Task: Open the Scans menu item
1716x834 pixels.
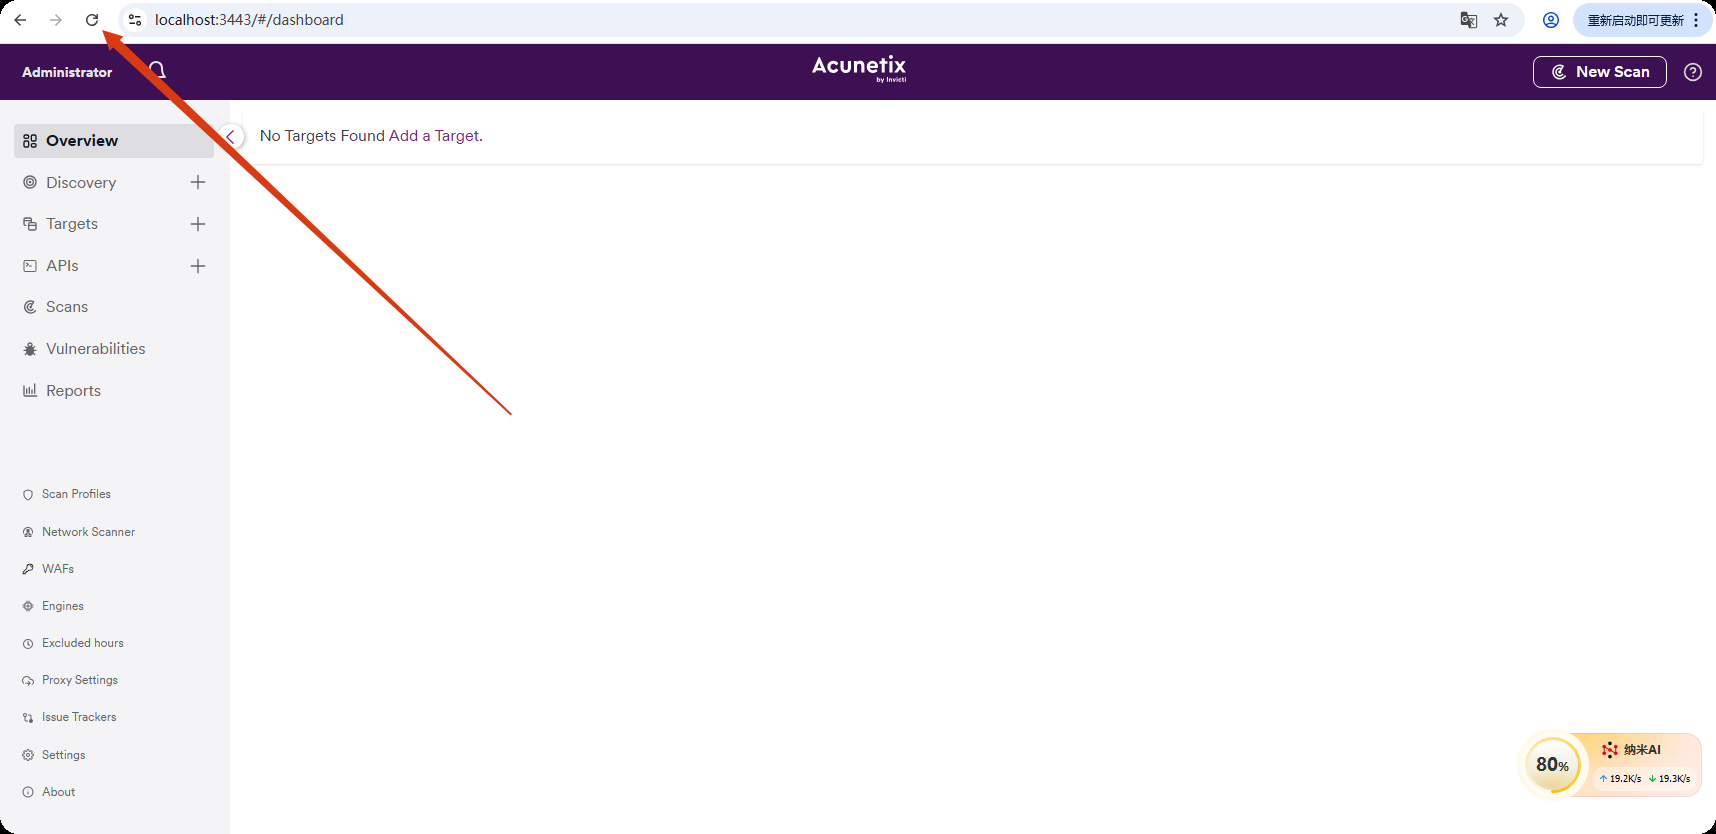Action: [67, 307]
